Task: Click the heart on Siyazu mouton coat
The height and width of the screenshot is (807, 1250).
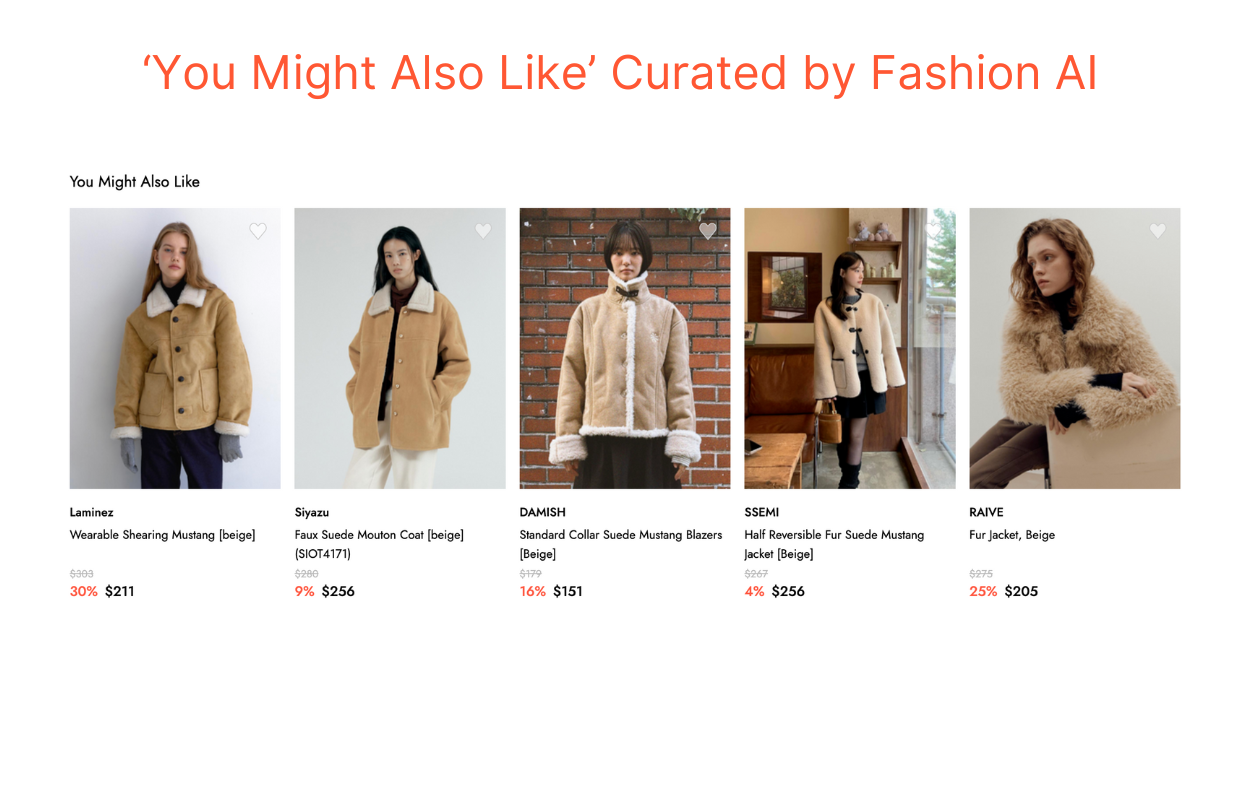Action: coord(483,231)
